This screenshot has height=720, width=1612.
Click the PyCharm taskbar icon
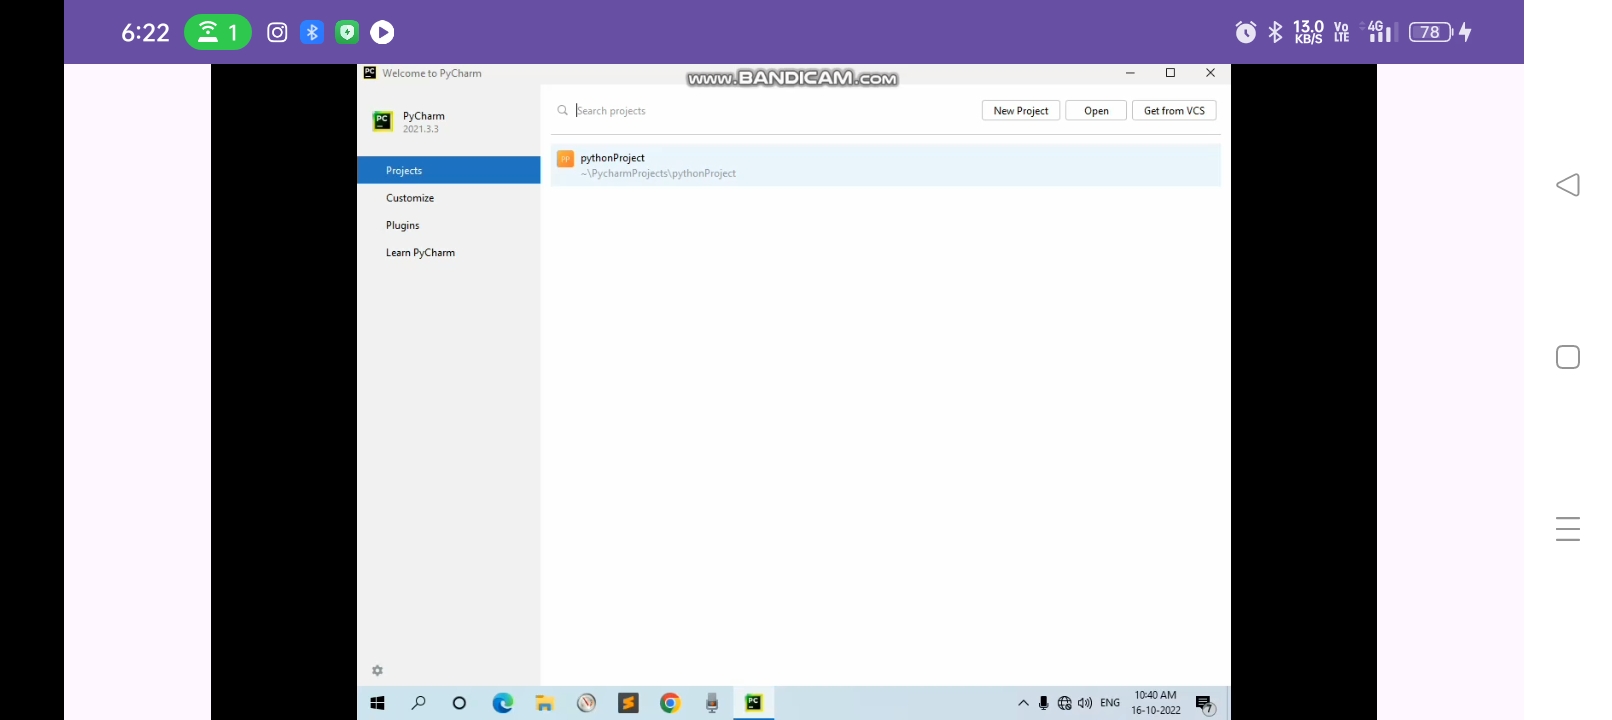[x=754, y=703]
